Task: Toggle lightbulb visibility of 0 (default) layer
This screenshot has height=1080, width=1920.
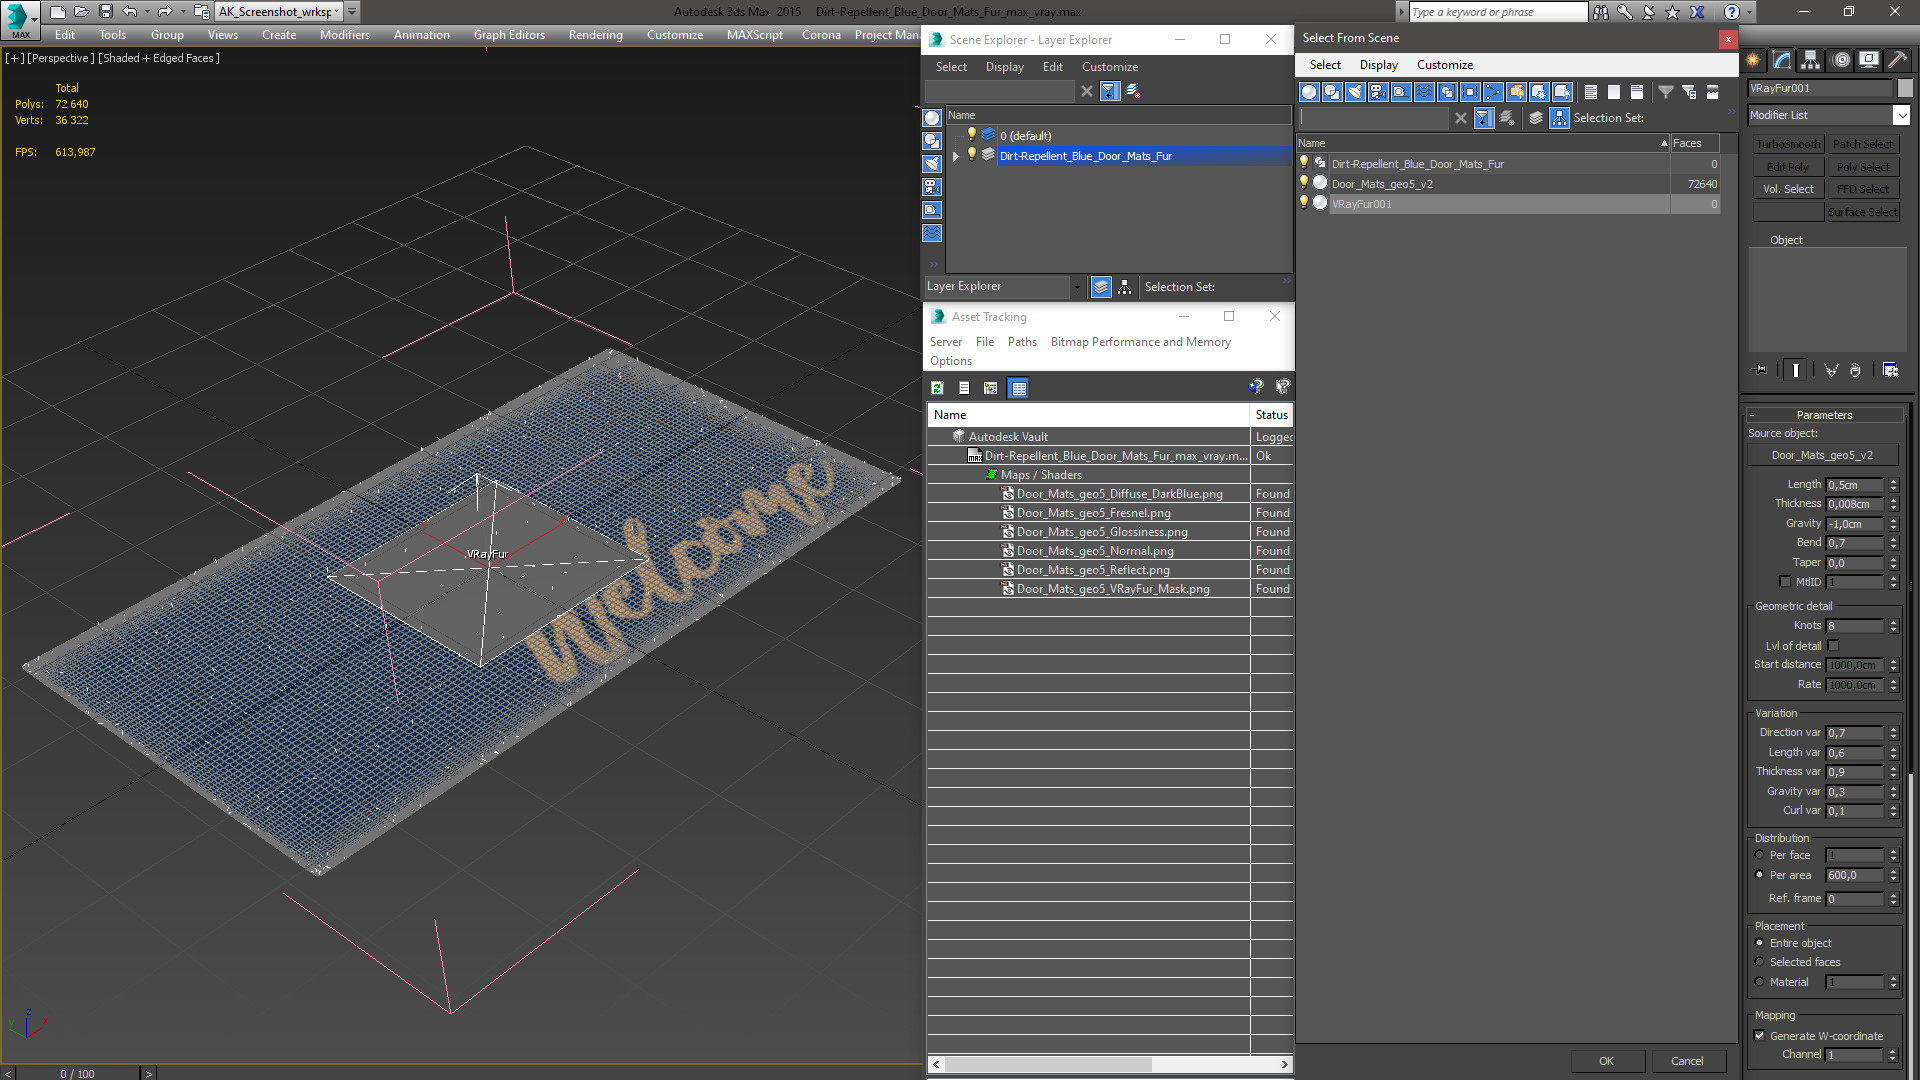Action: coord(971,135)
